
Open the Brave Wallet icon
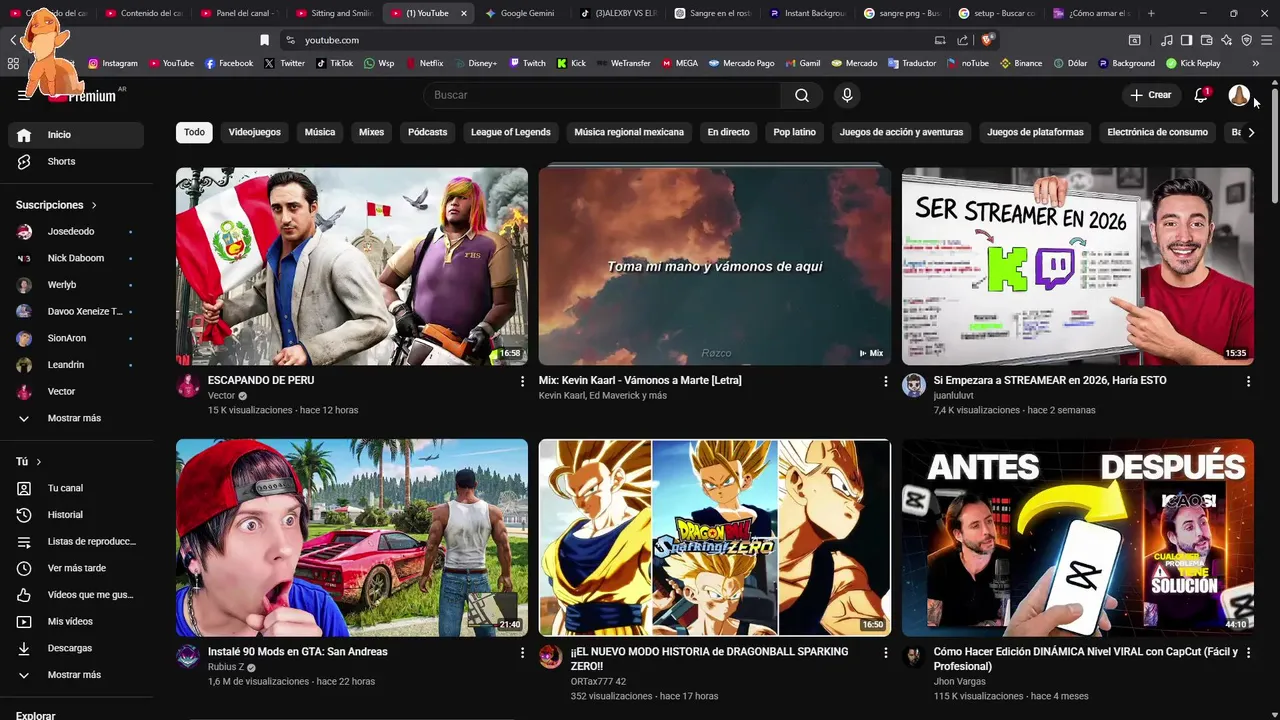pyautogui.click(x=1206, y=40)
